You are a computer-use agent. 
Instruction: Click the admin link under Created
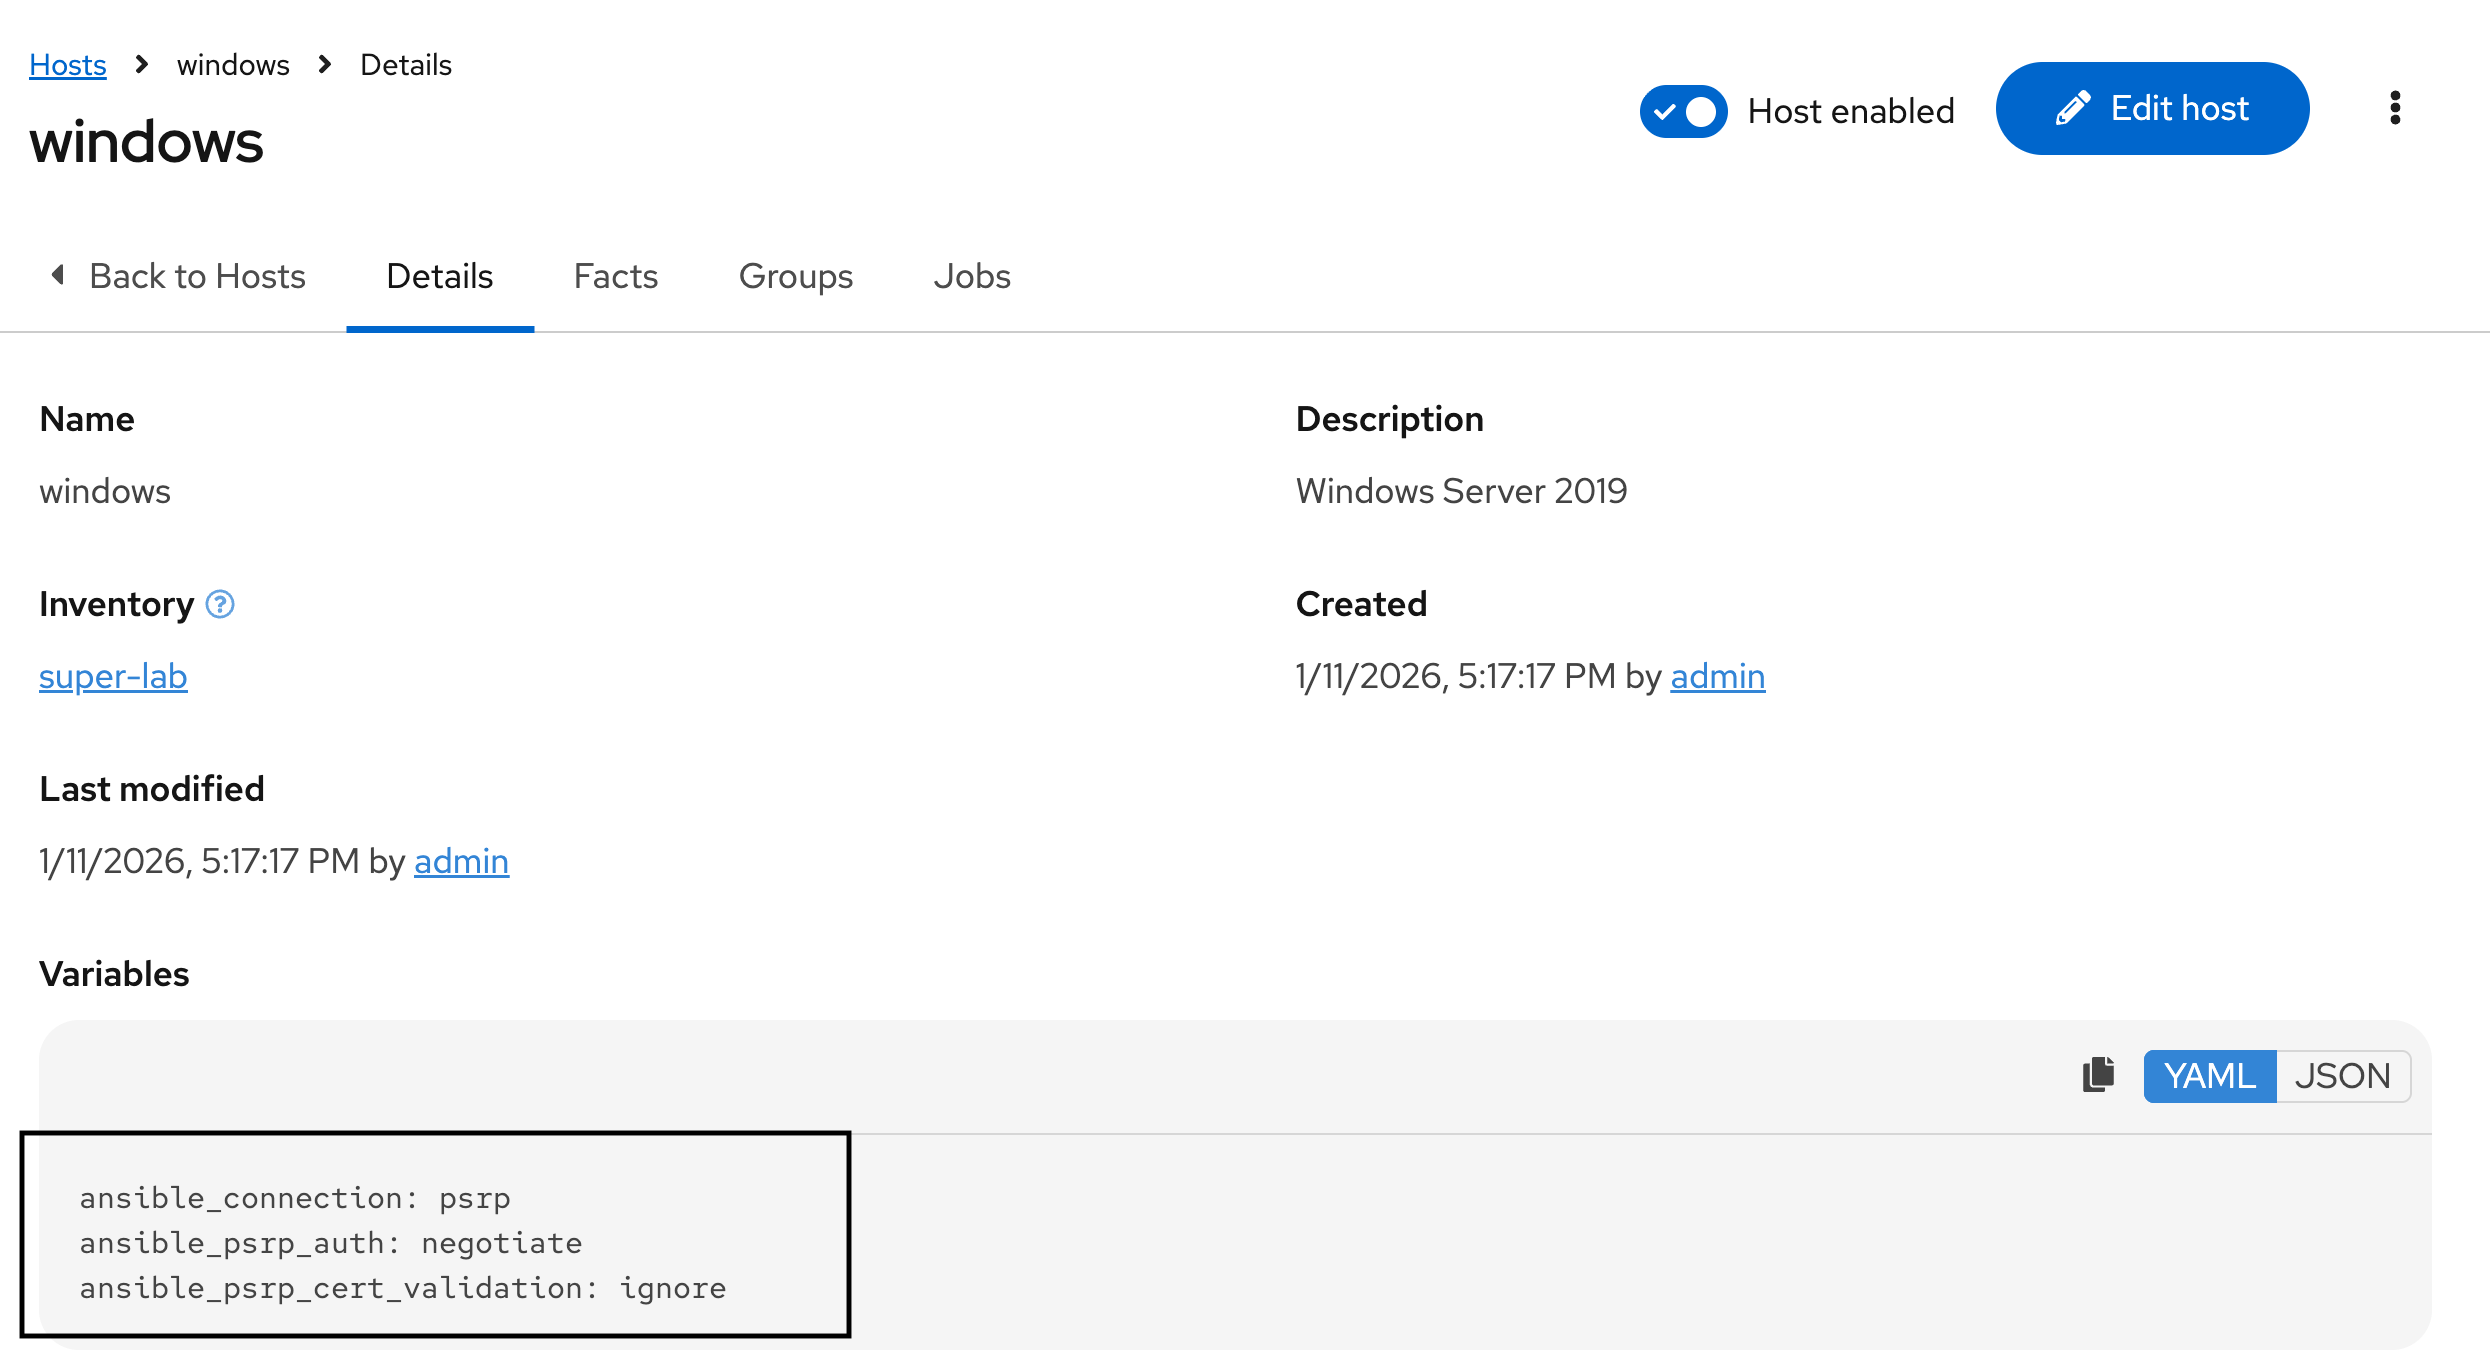click(x=1717, y=676)
